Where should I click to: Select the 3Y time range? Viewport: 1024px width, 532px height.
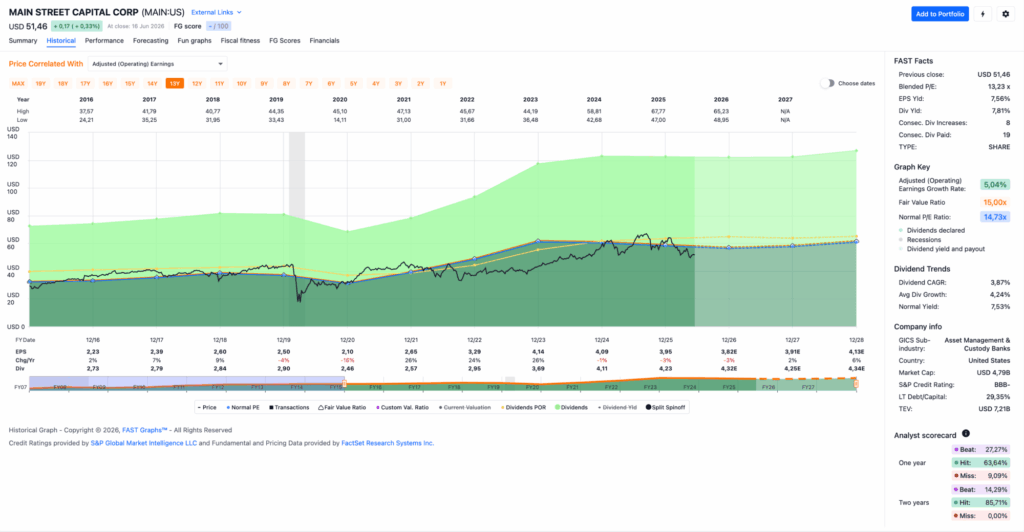tap(398, 84)
